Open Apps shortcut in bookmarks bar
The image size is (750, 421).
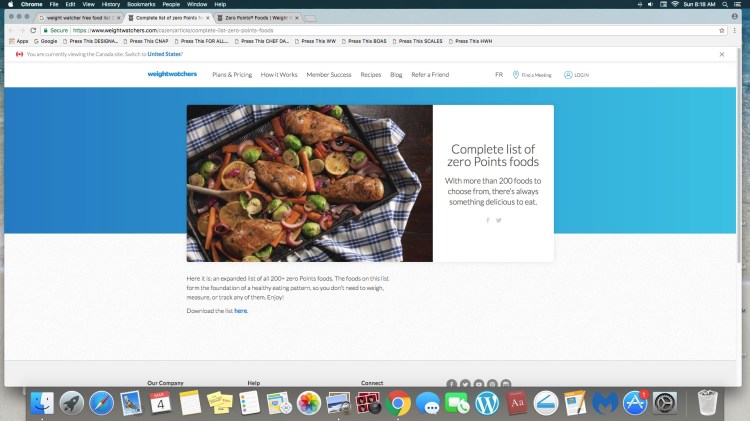pos(19,41)
